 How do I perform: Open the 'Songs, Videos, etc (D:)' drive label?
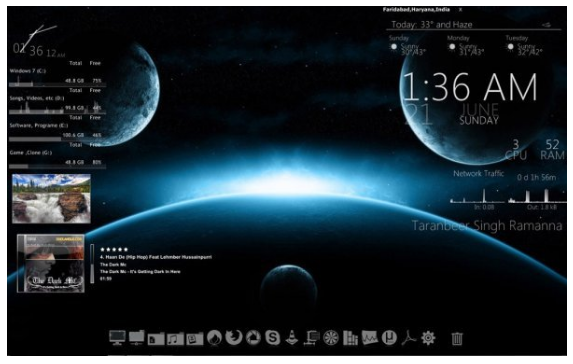point(37,98)
